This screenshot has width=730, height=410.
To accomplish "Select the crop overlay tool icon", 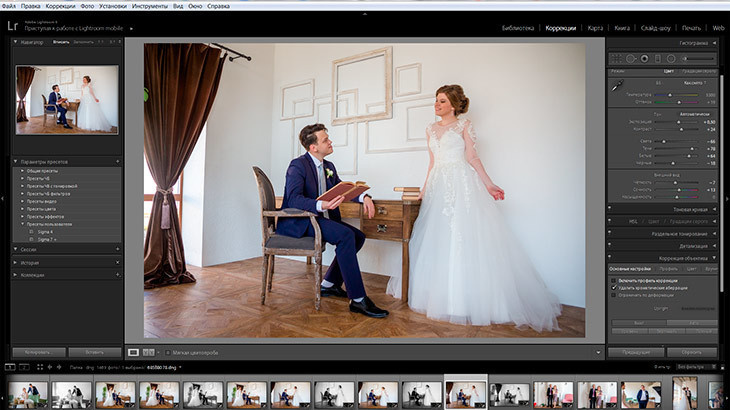I will point(618,59).
